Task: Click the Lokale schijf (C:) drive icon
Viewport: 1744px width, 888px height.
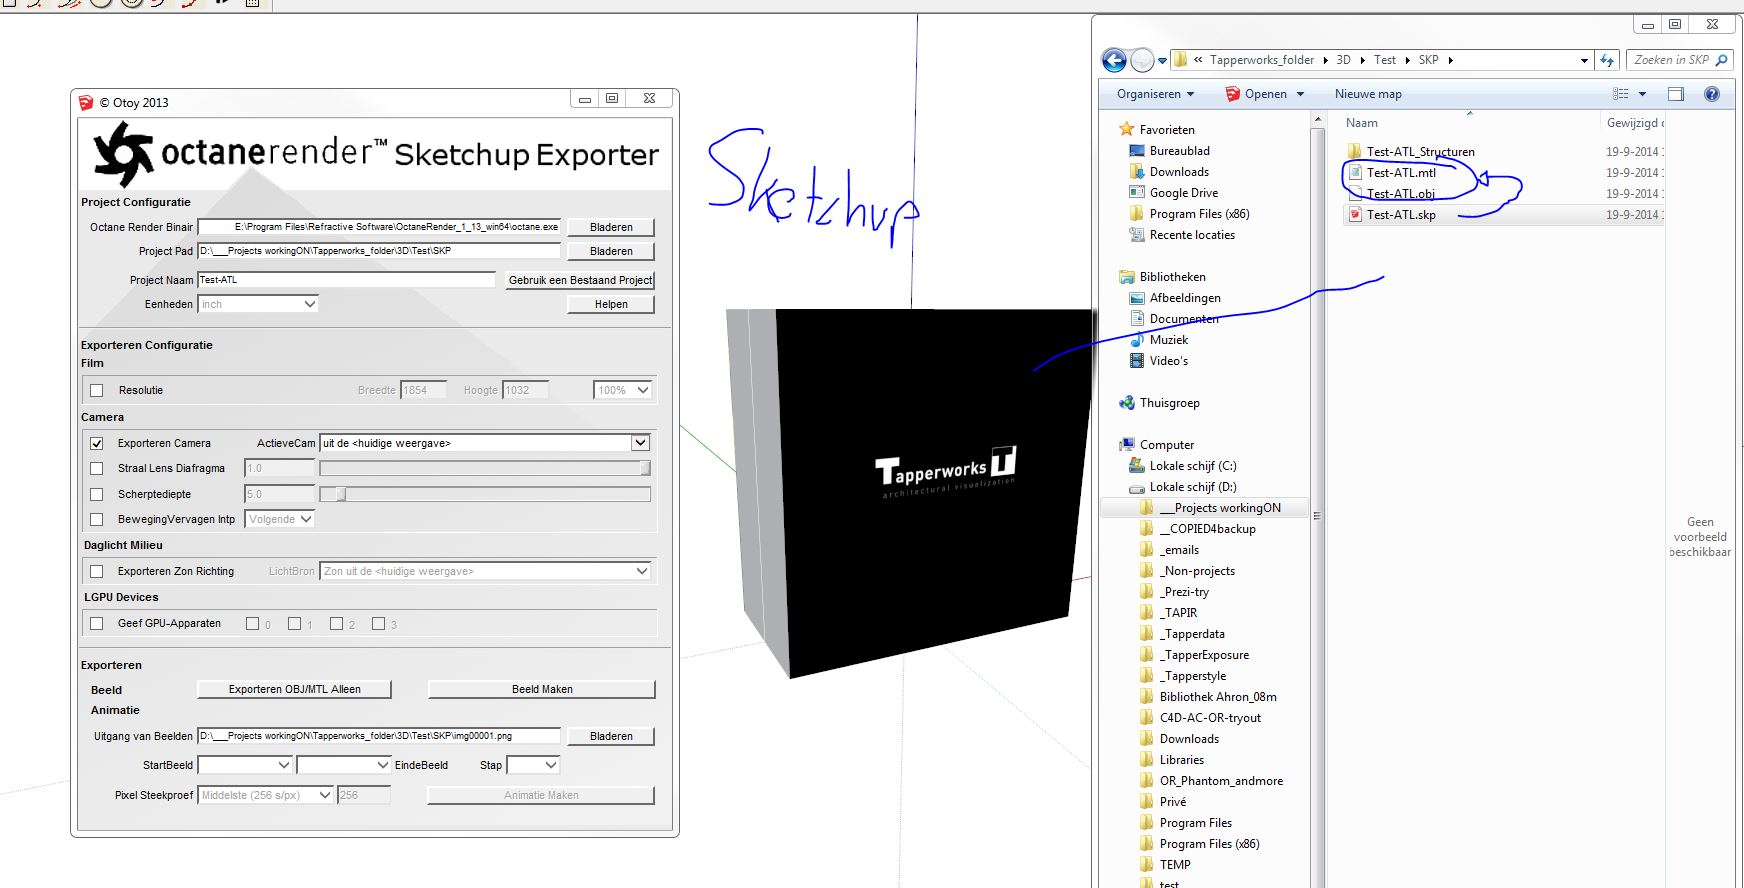Action: (1137, 466)
